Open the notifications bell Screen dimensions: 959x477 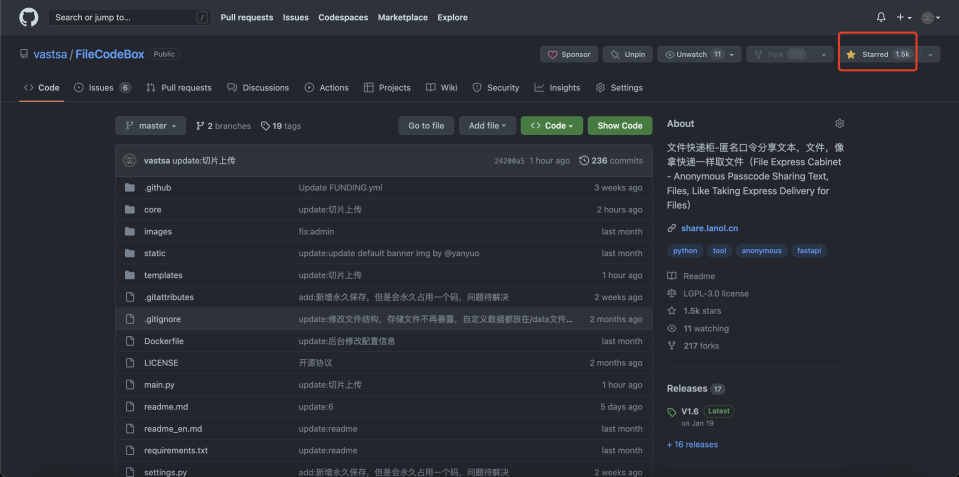881,18
